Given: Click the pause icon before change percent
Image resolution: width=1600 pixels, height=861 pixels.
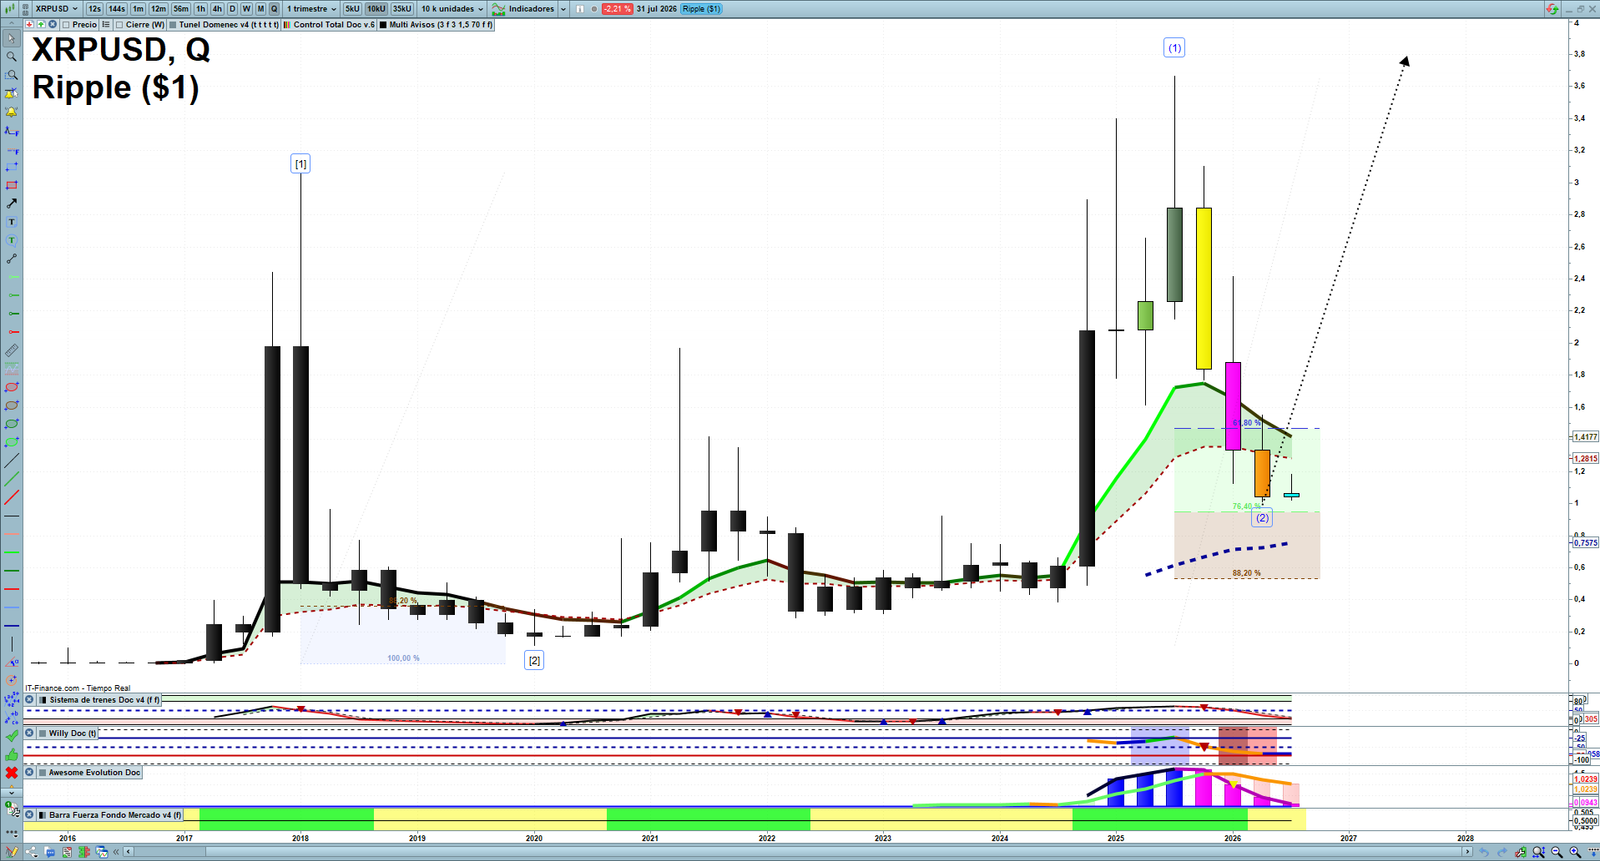Looking at the screenshot, I should (580, 9).
